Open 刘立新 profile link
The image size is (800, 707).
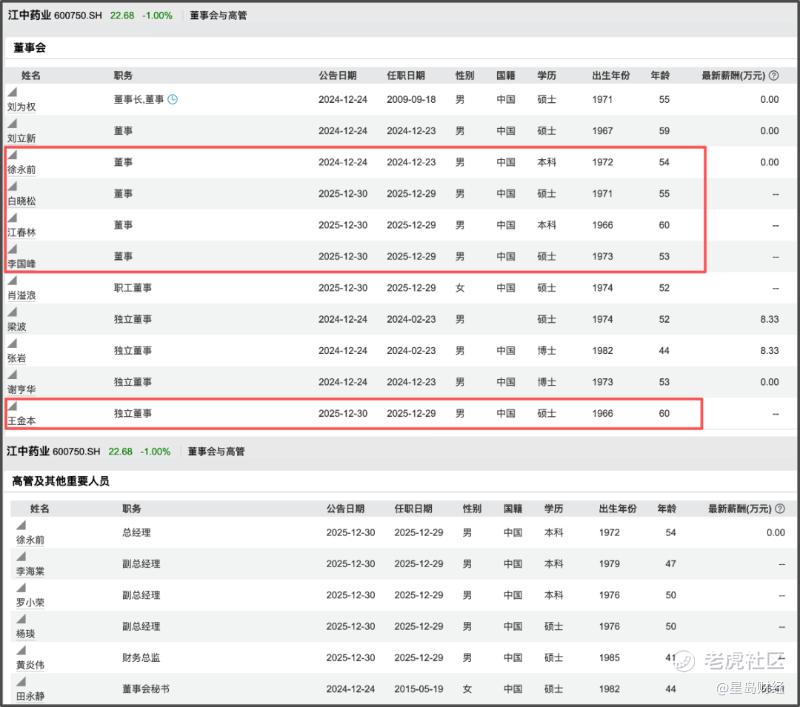21,138
